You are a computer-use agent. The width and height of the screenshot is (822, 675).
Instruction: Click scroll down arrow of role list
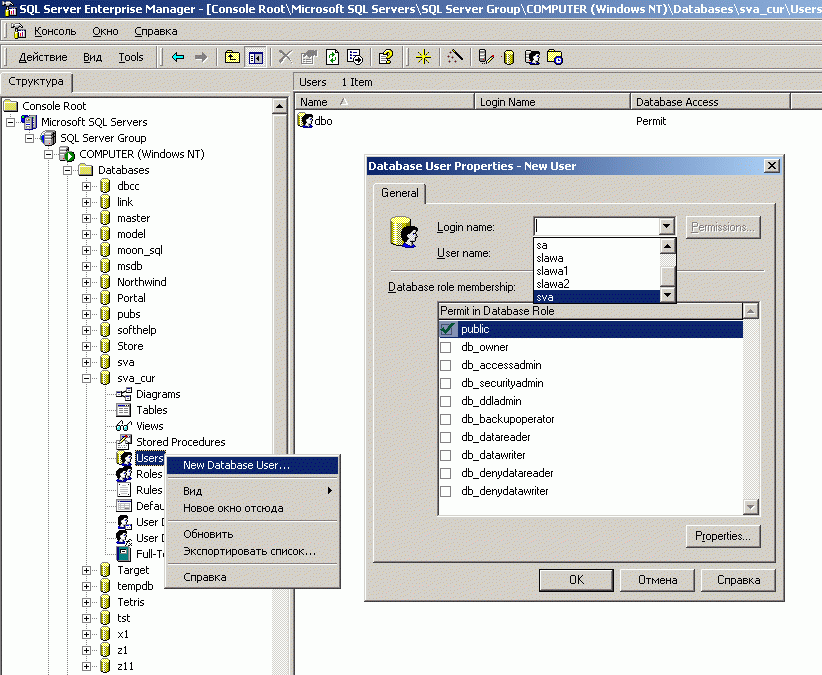tap(751, 507)
